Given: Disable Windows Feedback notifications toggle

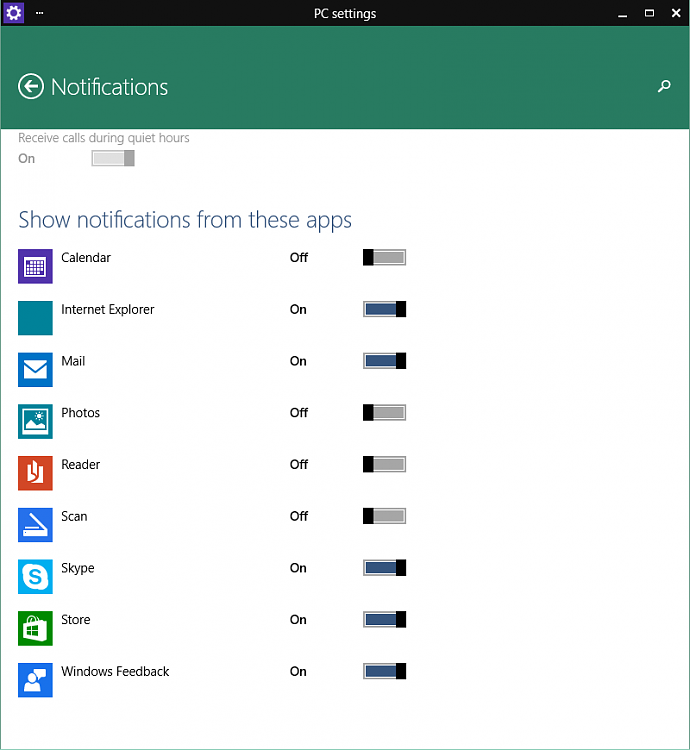Looking at the screenshot, I should click(x=384, y=671).
